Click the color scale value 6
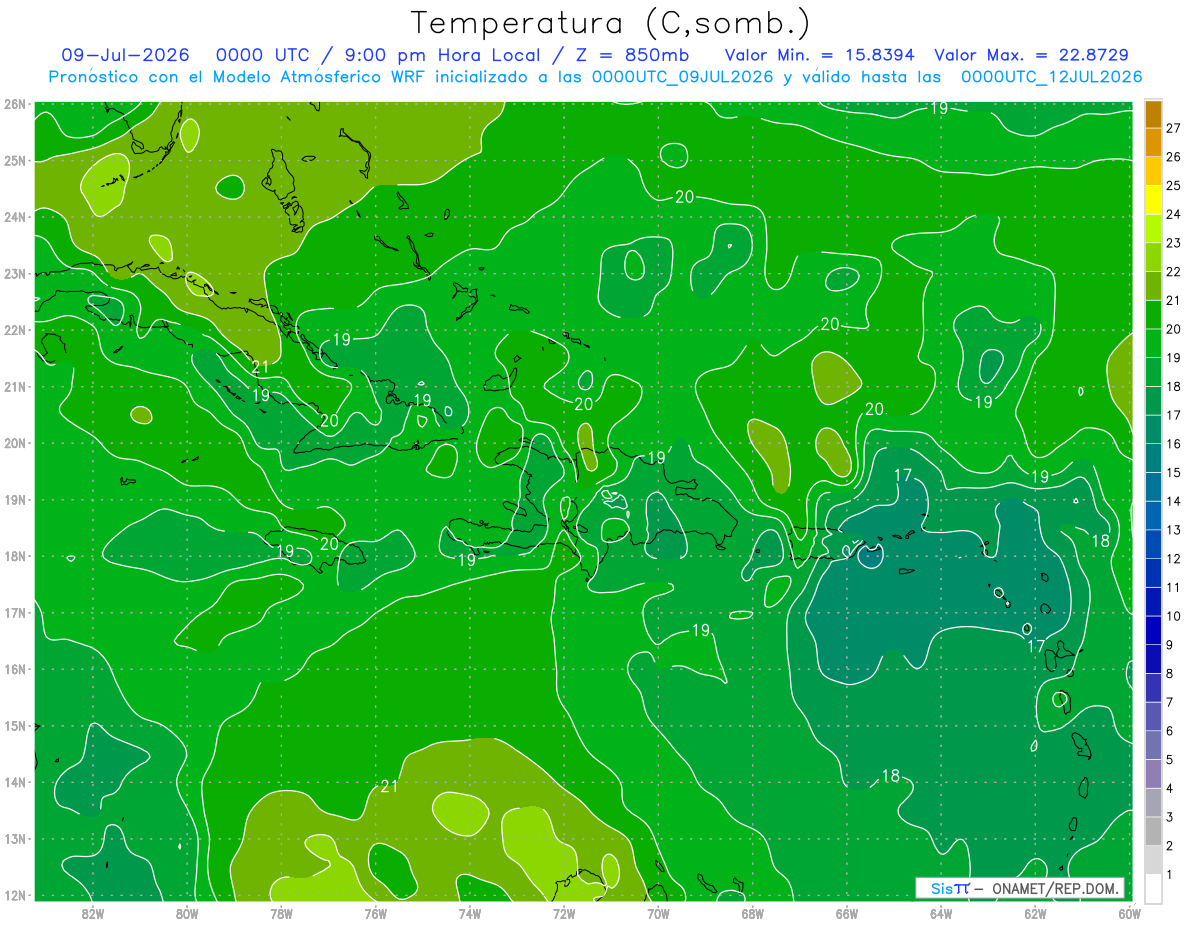 tap(1169, 730)
